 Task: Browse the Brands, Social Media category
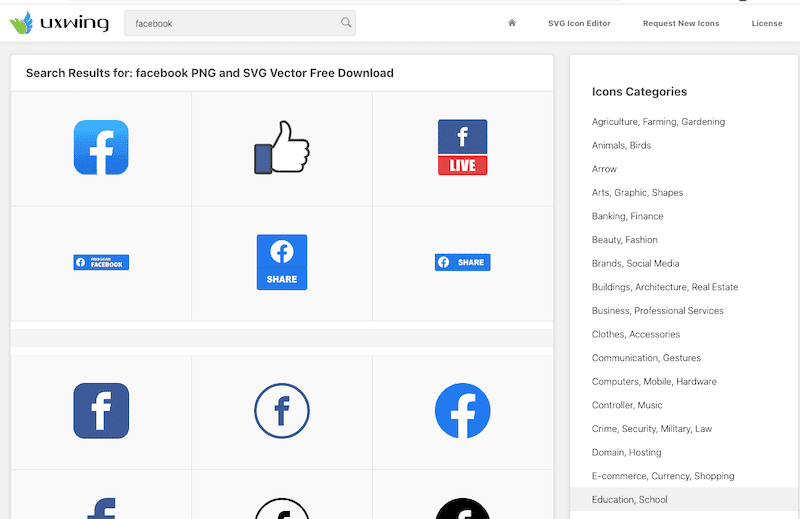click(635, 264)
